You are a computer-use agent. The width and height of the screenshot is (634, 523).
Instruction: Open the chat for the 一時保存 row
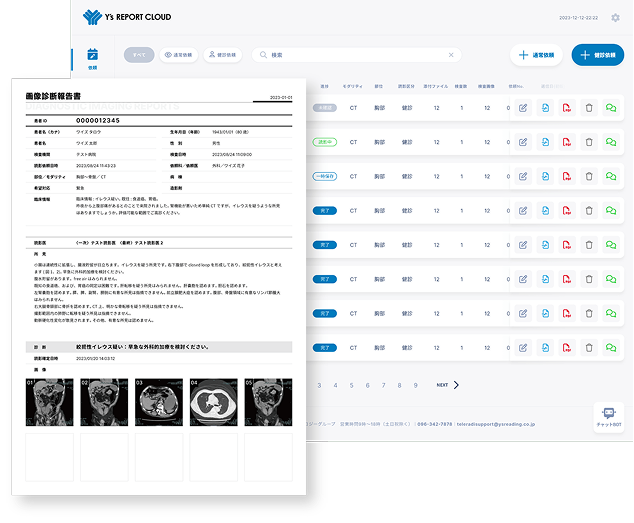[x=611, y=176]
